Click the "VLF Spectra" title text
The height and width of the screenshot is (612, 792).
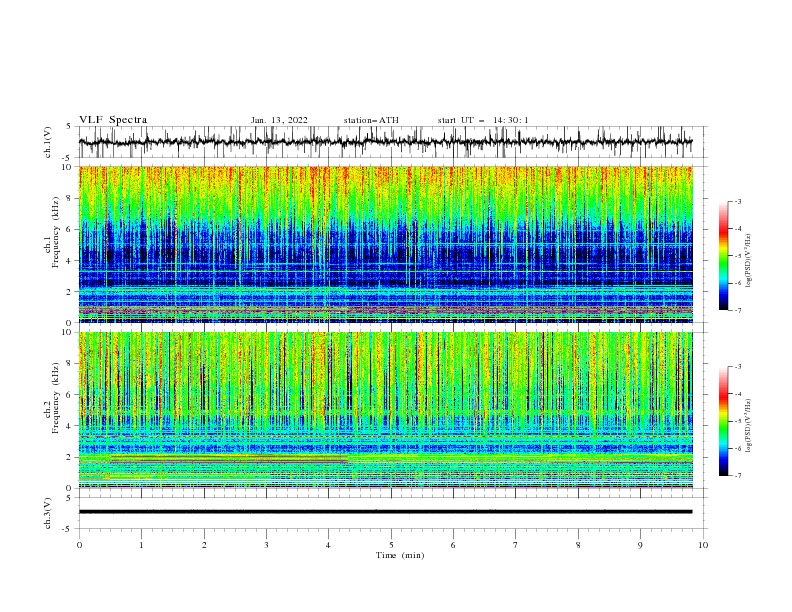tap(113, 120)
